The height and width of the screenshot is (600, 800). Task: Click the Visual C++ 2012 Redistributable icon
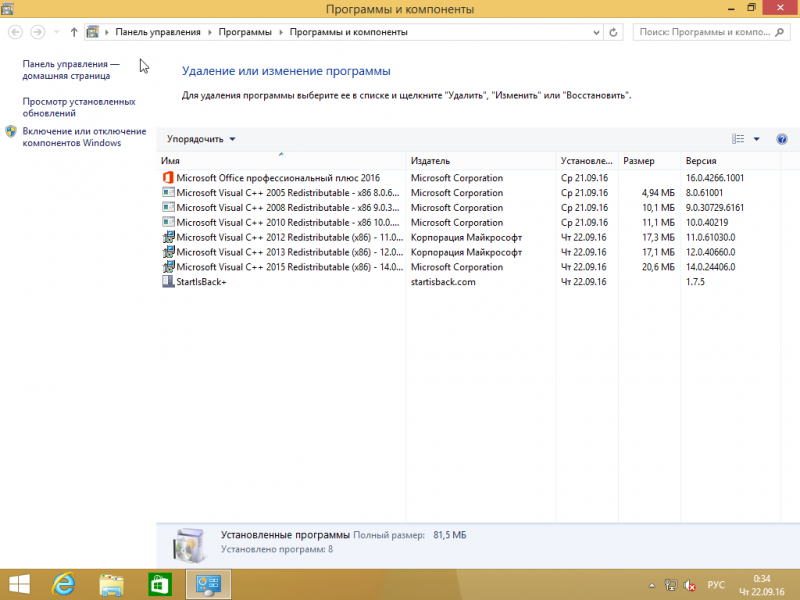coord(168,237)
